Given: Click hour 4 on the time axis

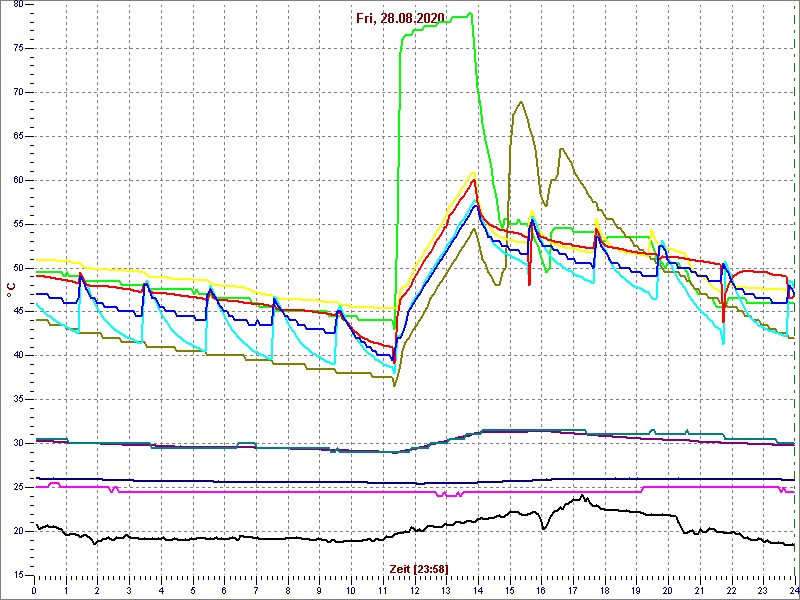Looking at the screenshot, I should point(161,589).
